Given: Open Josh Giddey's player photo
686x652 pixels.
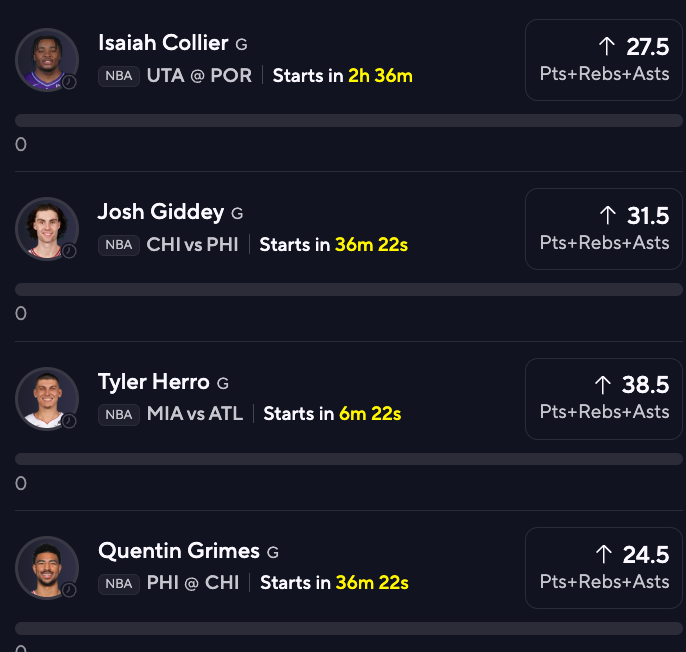Looking at the screenshot, I should (x=47, y=229).
